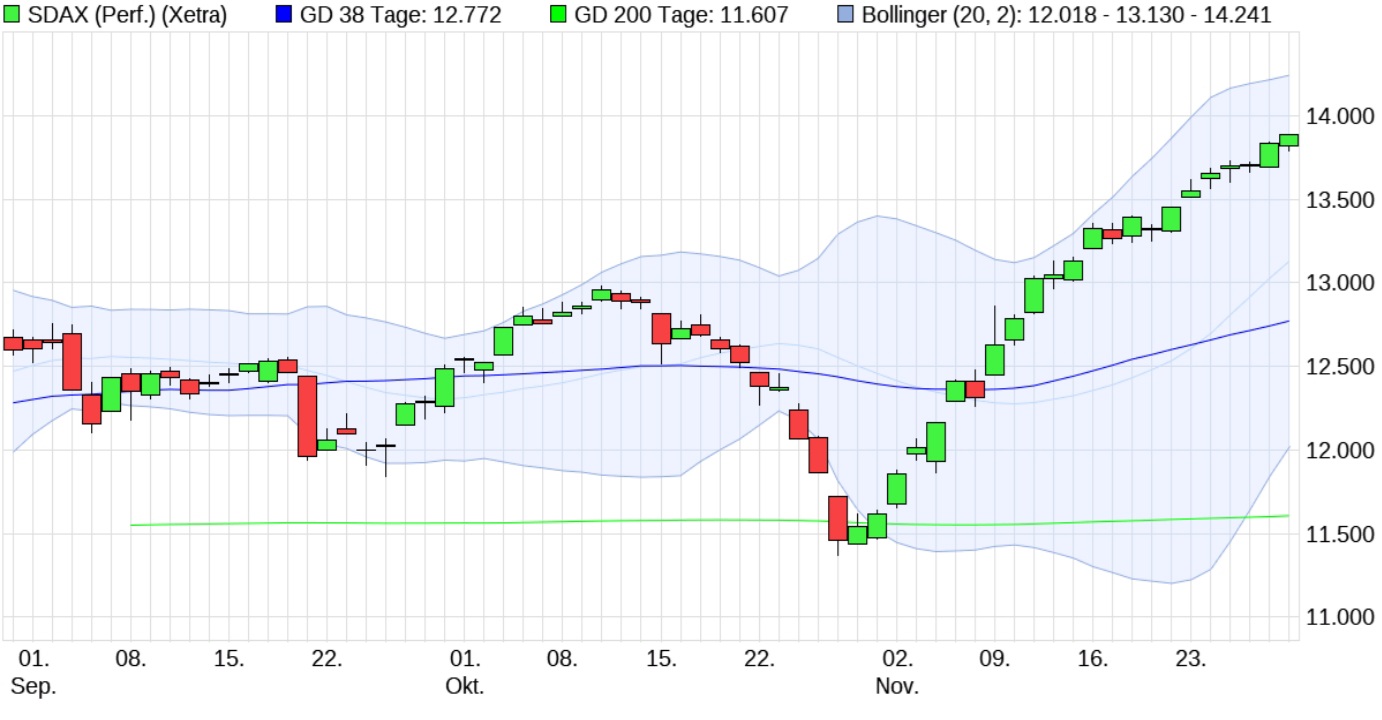Select the lowest candlestick near the Nov. label
Screen dimensions: 1382x720
[857, 537]
